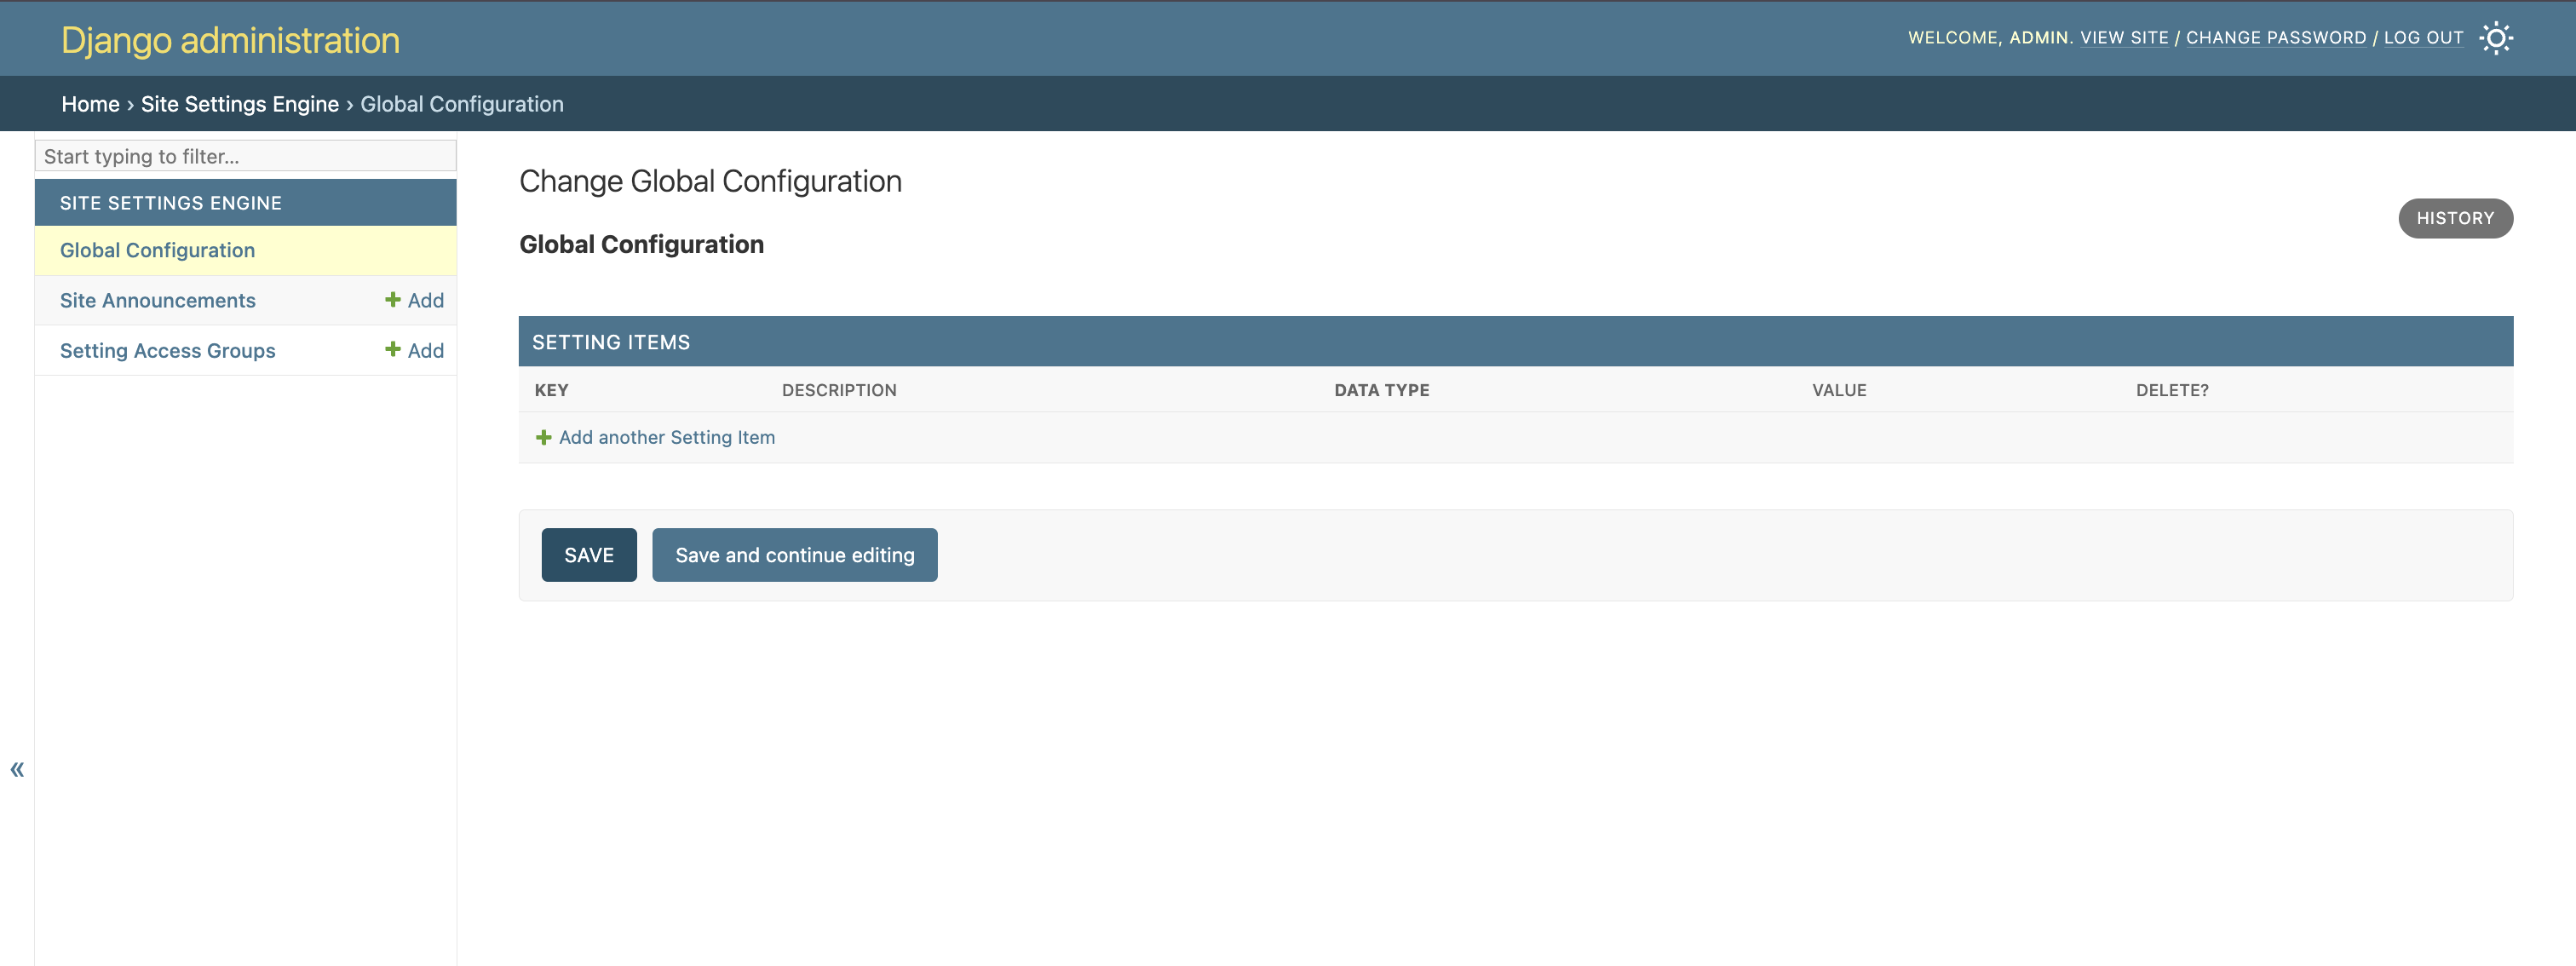The height and width of the screenshot is (966, 2576).
Task: Open Setting Access Groups in sidebar
Action: point(167,350)
